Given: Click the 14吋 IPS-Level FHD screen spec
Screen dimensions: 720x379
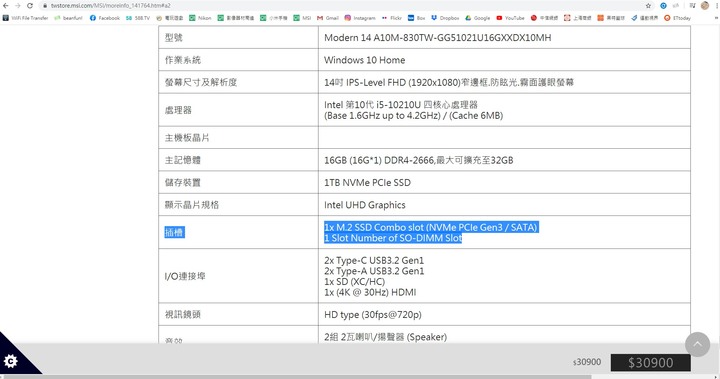Looking at the screenshot, I should 449,83.
